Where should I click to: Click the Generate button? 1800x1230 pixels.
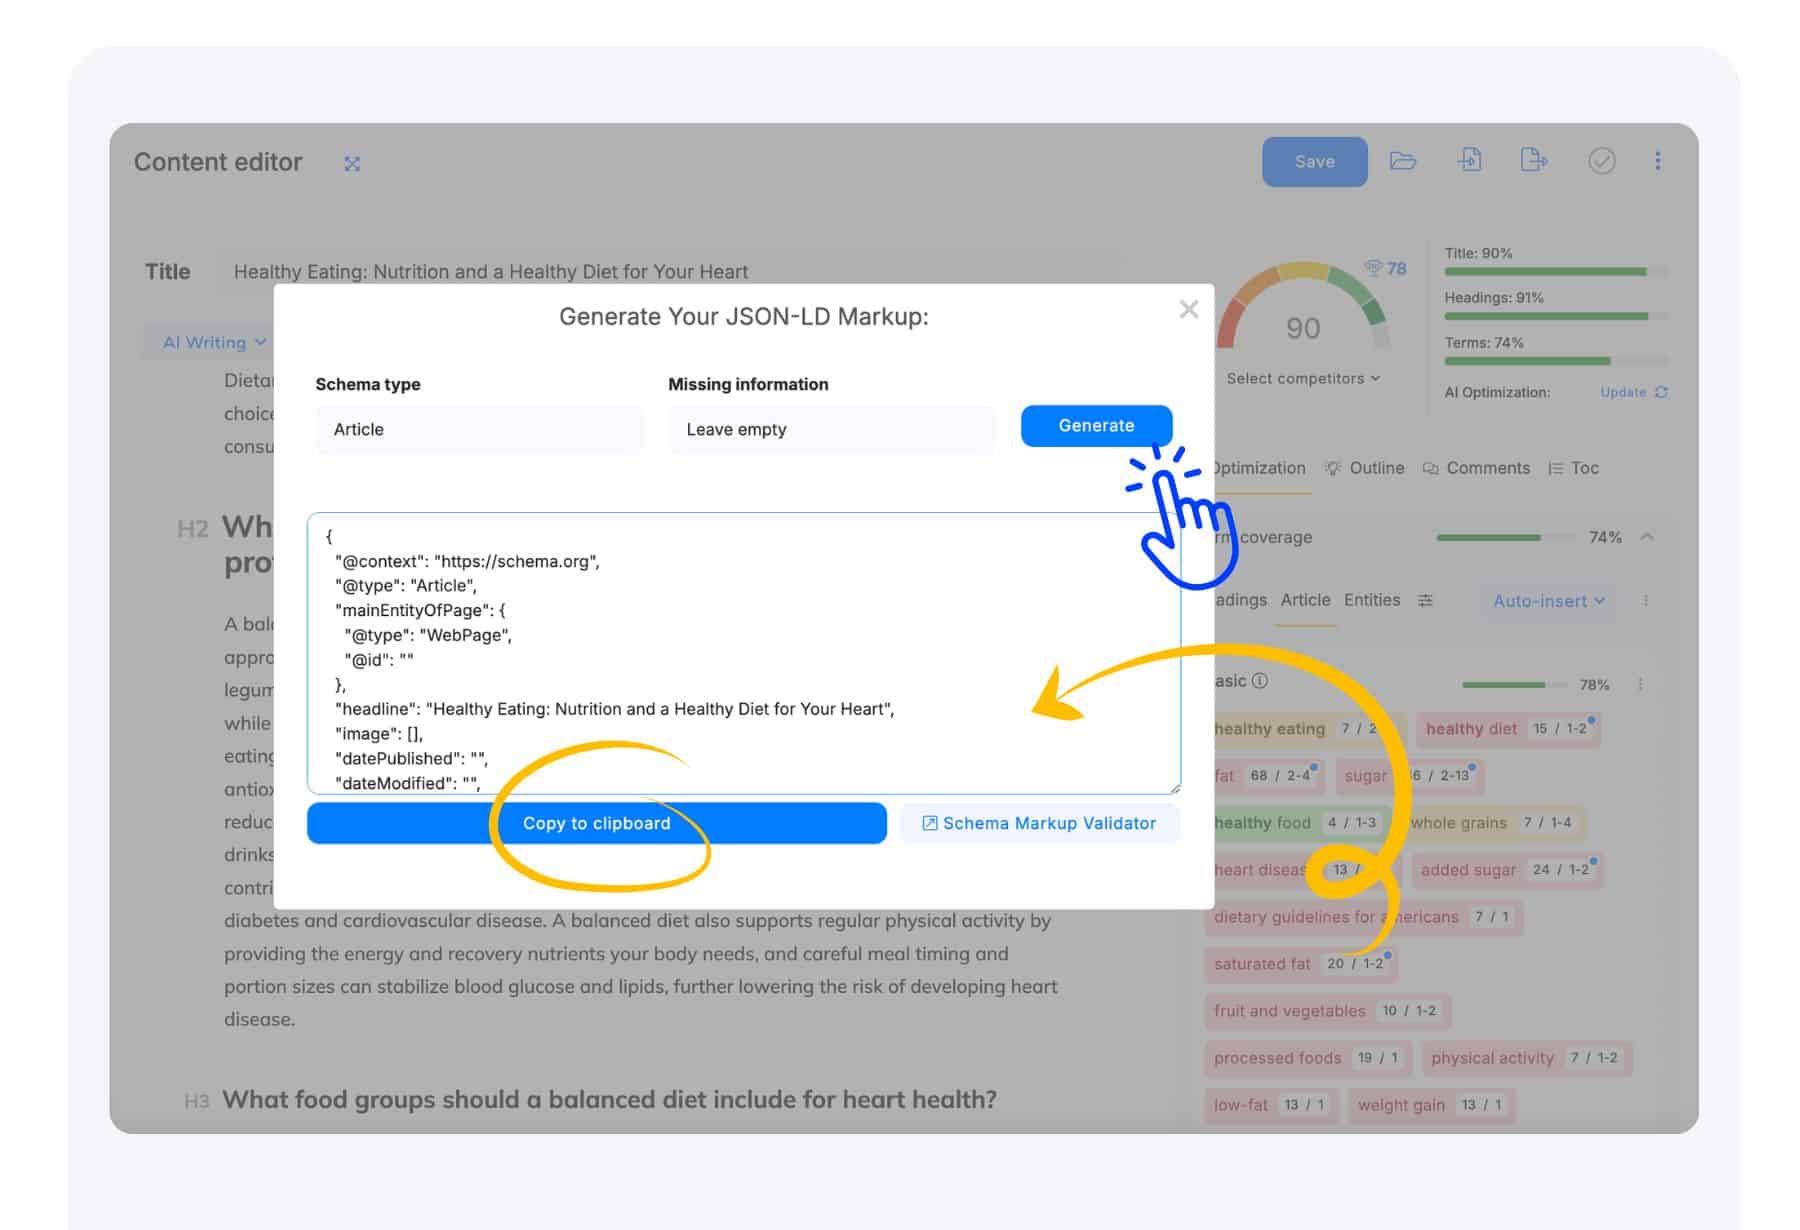click(x=1096, y=426)
